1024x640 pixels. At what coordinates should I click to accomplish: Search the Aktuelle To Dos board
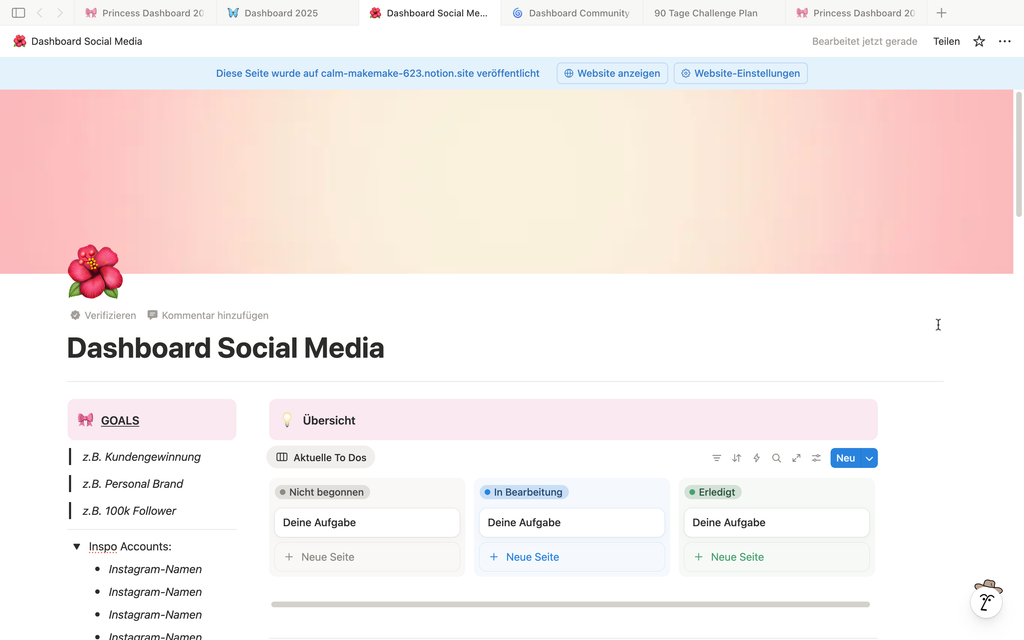776,458
